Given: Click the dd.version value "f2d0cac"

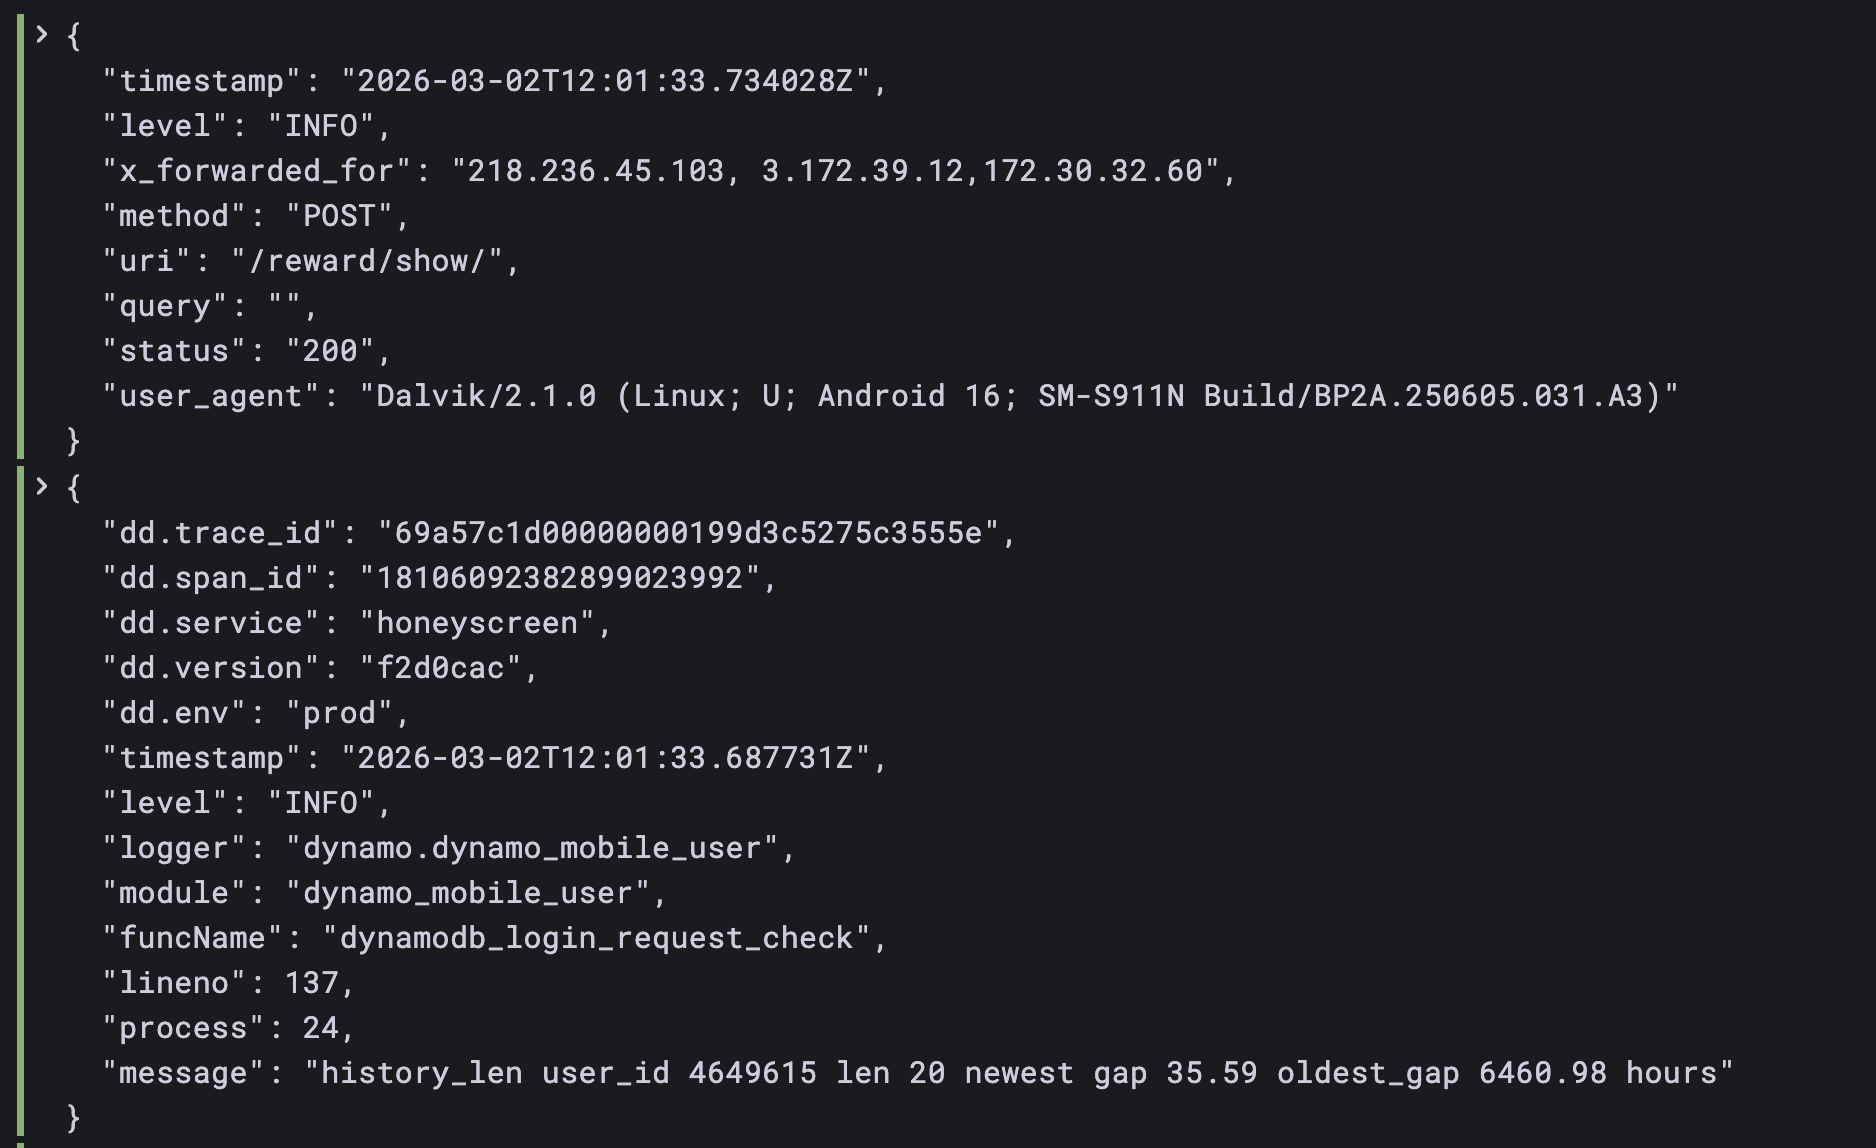Looking at the screenshot, I should pos(440,668).
